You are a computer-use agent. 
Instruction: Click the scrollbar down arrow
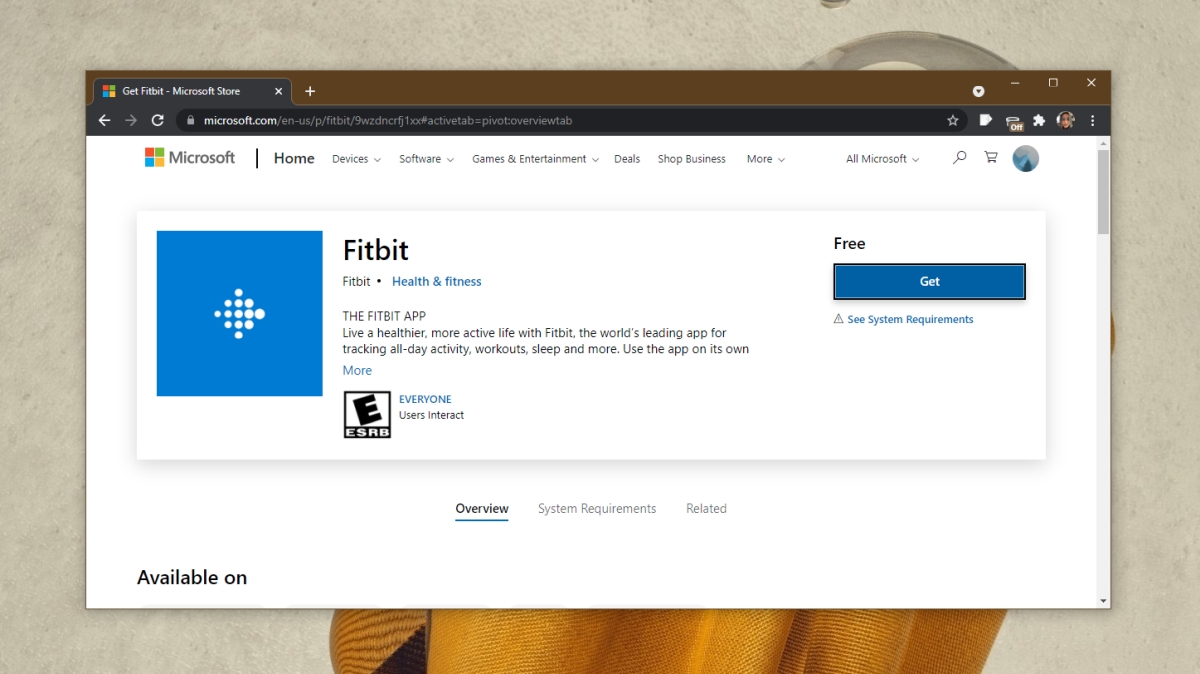(1103, 601)
